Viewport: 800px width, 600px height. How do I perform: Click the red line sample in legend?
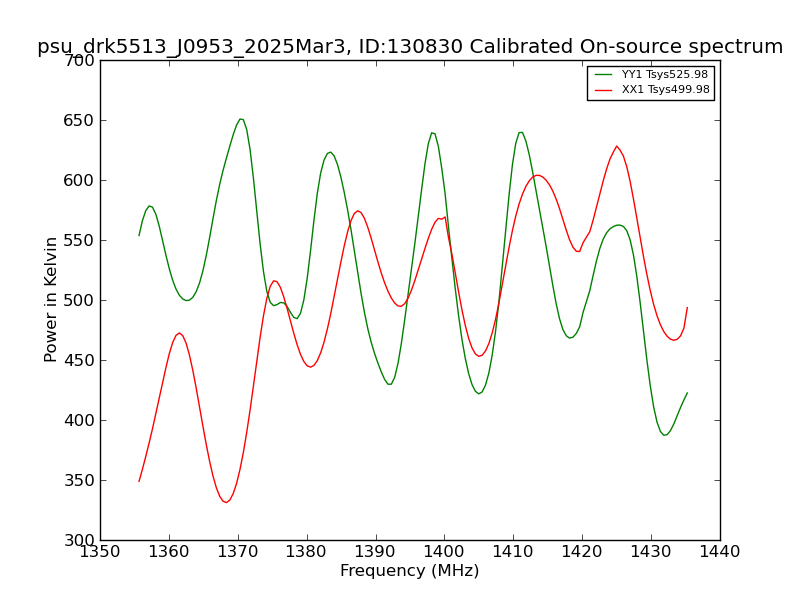[x=603, y=90]
